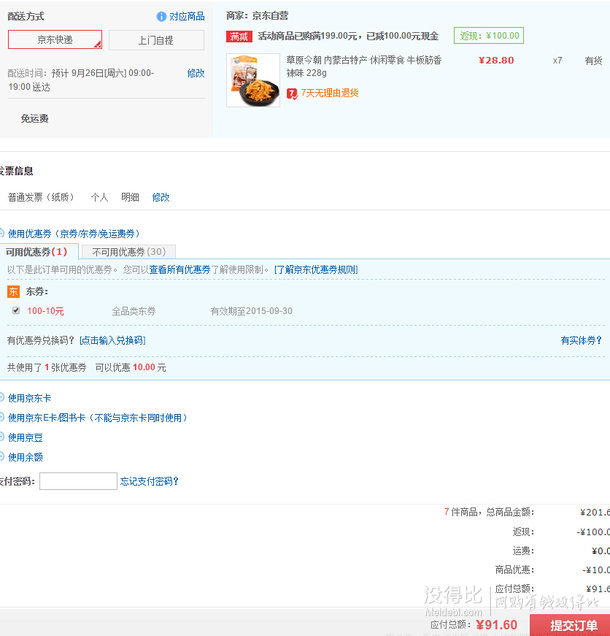The width and height of the screenshot is (610, 636).
Task: Click 有效期至2015-09-30 text
Action: click(x=251, y=311)
